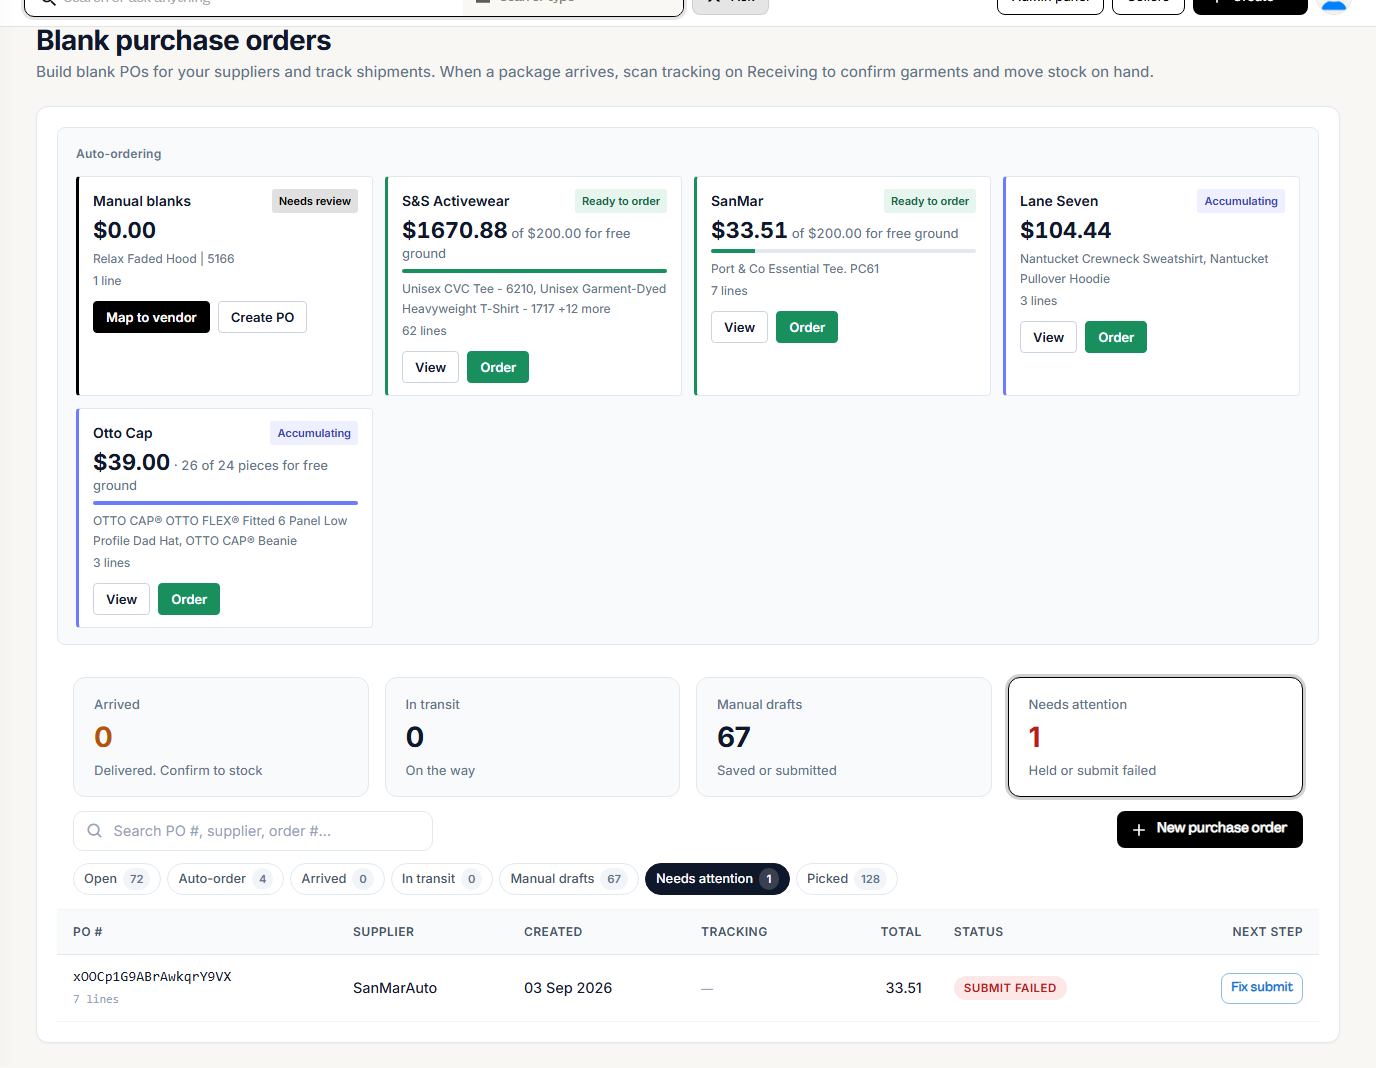Click Fix submit for the SanMarAuto PO
Screen dimensions: 1376x1068
(1262, 988)
